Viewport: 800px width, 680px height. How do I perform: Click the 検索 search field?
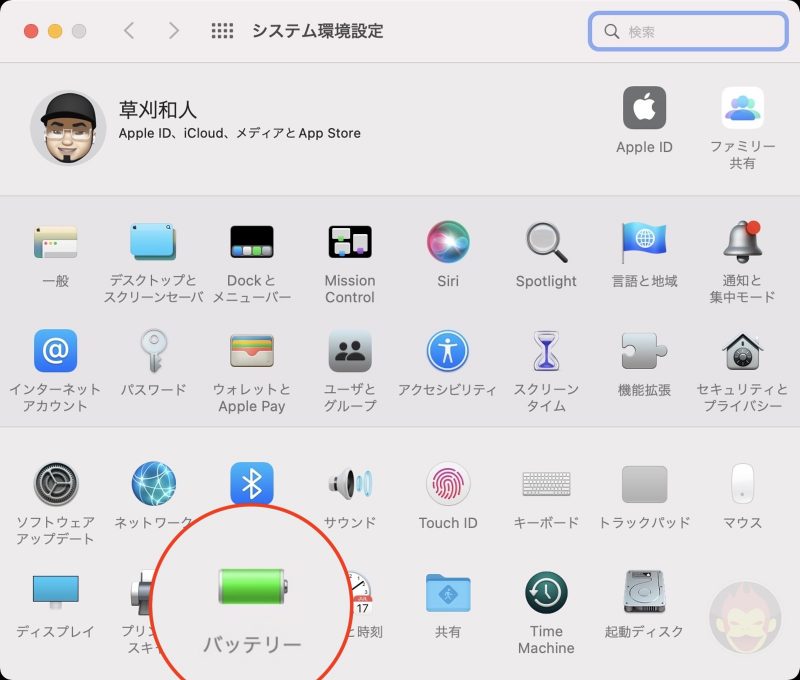tap(700, 31)
